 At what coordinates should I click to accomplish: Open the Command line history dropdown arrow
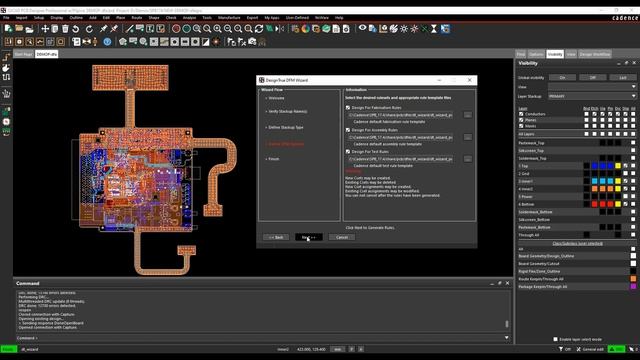(x=507, y=338)
